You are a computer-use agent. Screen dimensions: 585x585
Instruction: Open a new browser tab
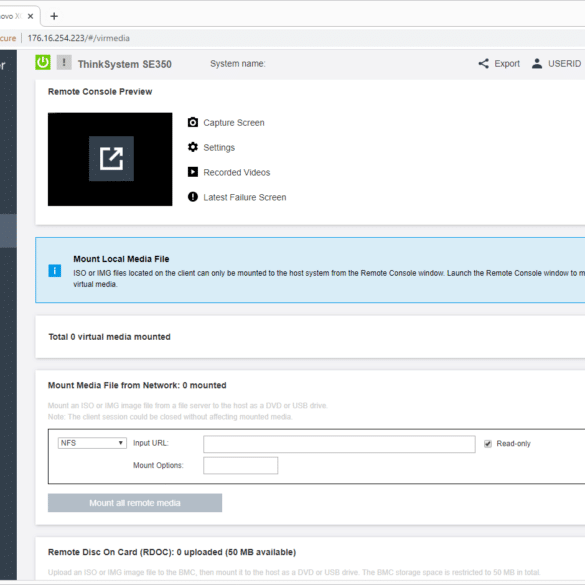tap(54, 16)
